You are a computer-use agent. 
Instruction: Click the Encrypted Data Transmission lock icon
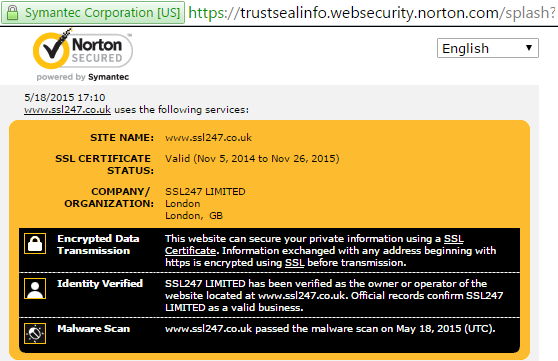click(35, 244)
